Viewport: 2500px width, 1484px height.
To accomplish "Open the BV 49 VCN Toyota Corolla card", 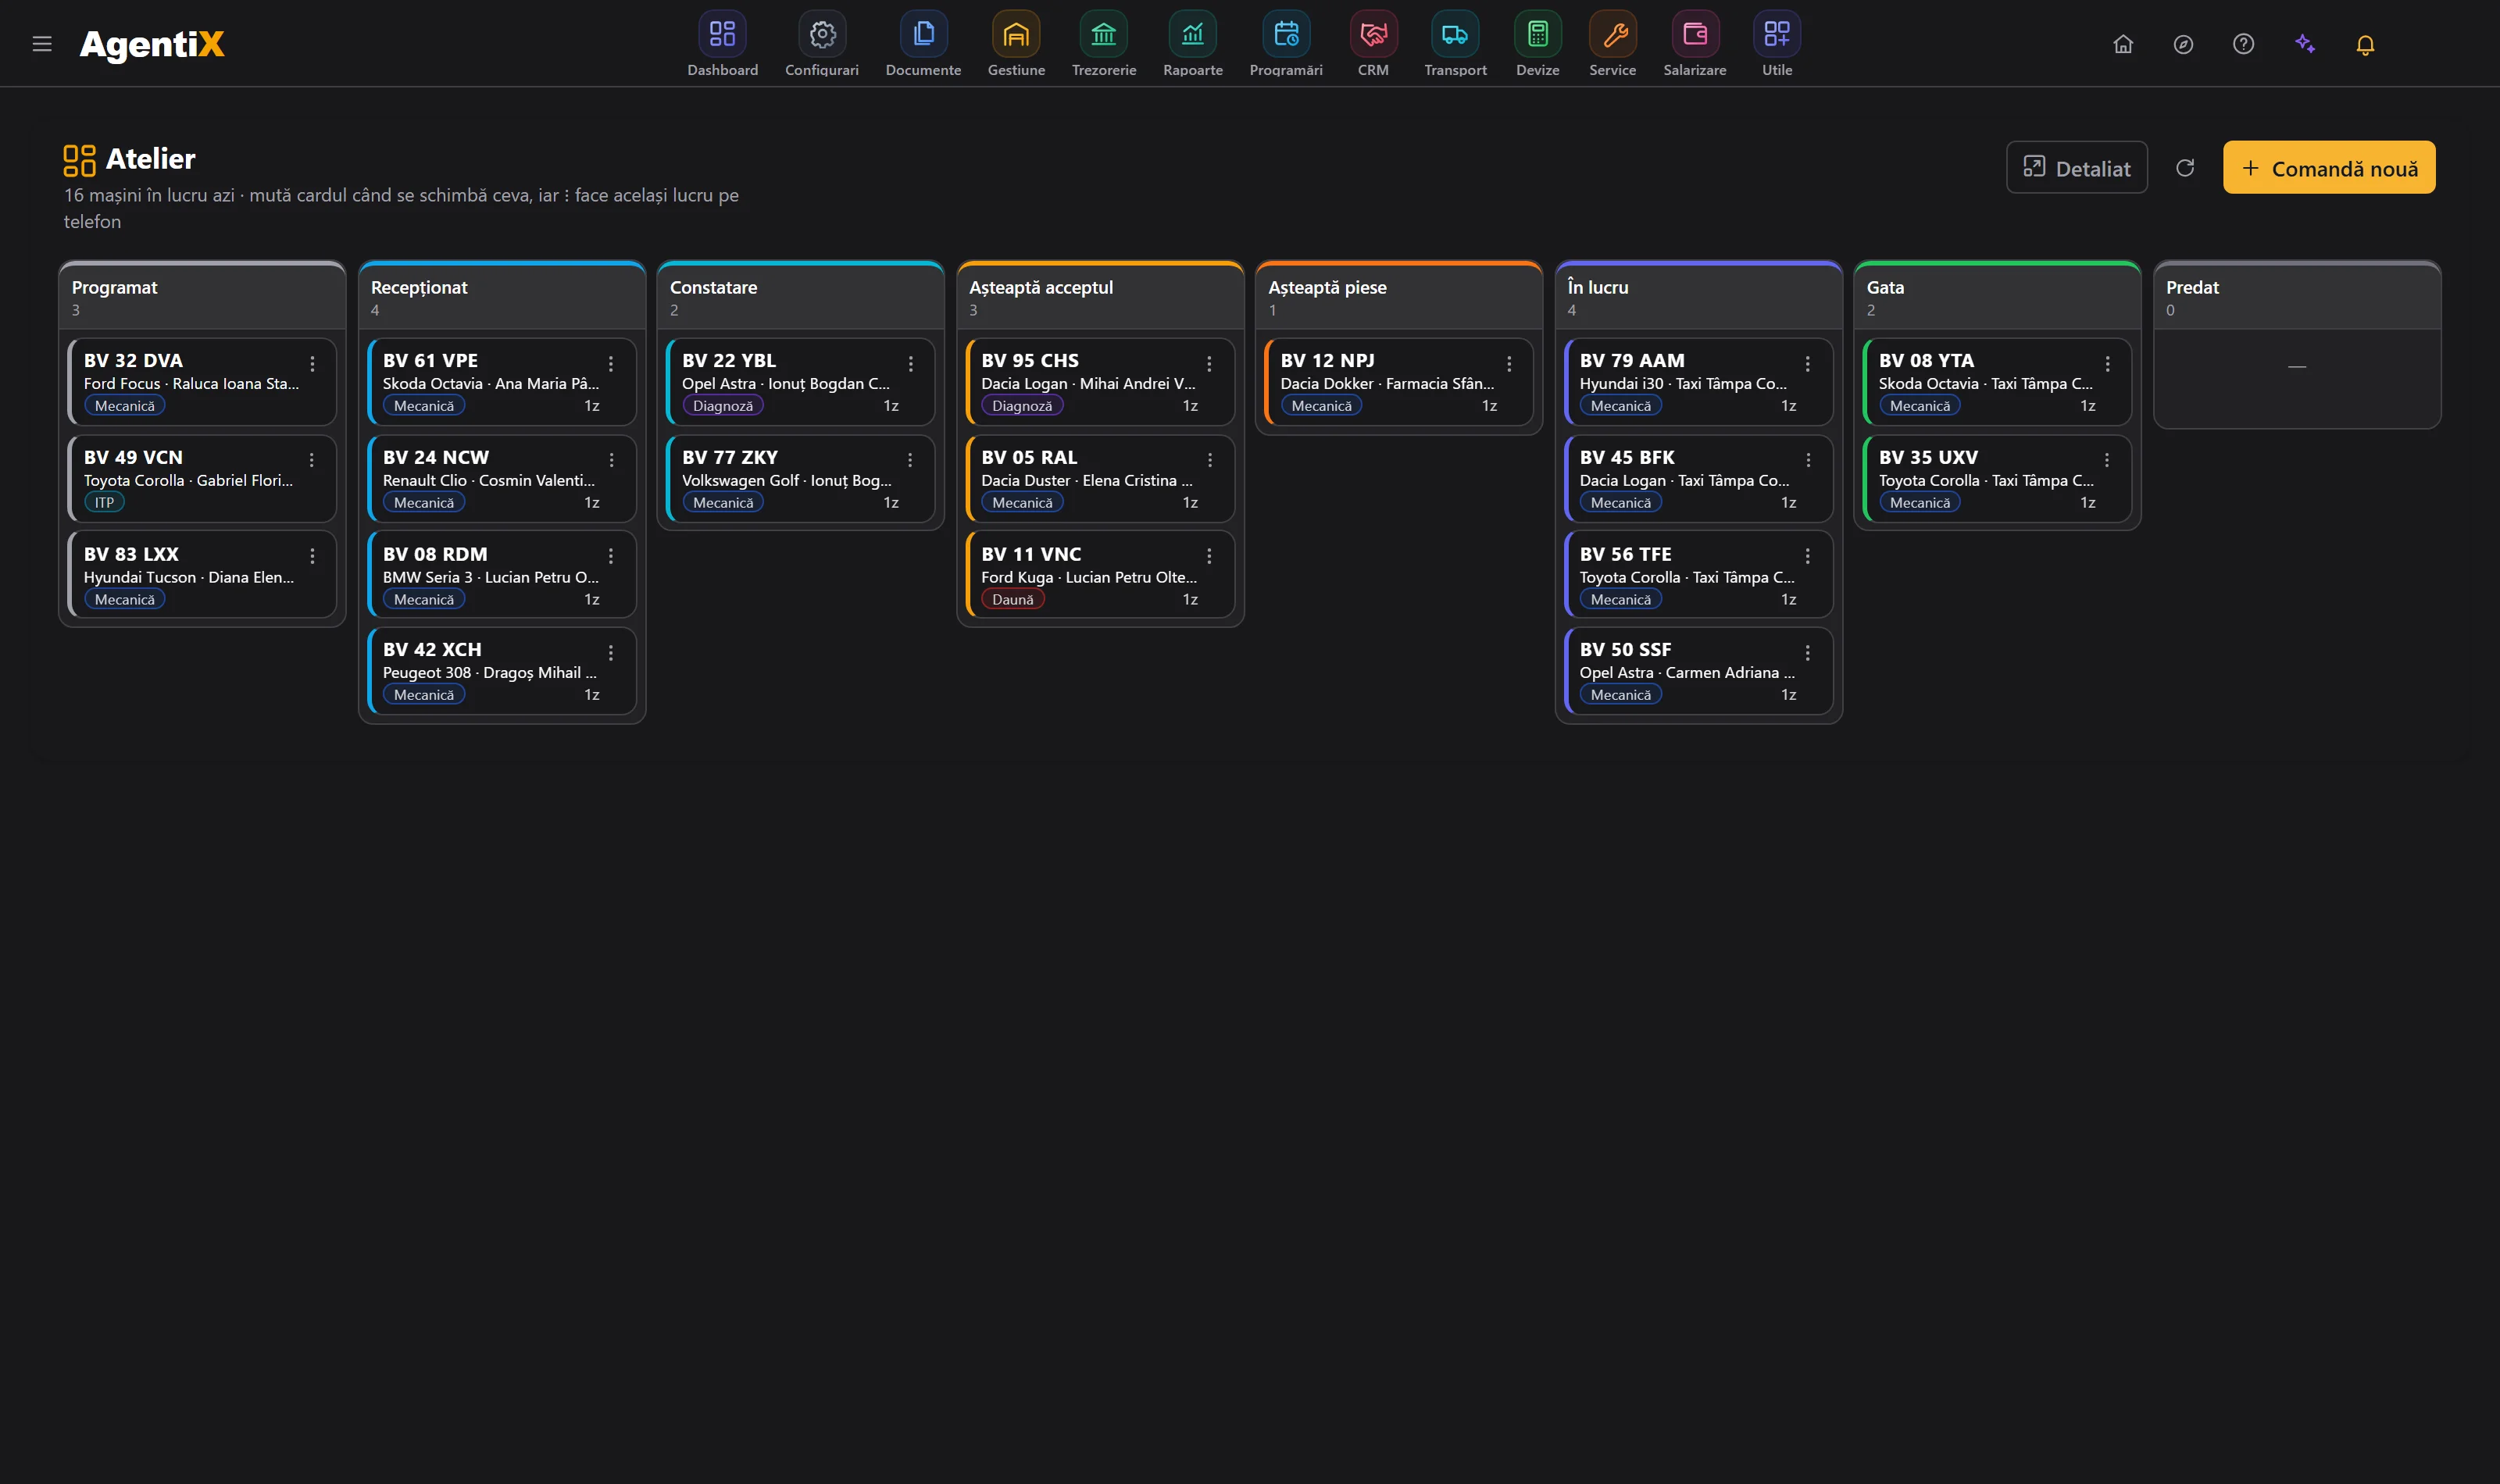I will (202, 478).
